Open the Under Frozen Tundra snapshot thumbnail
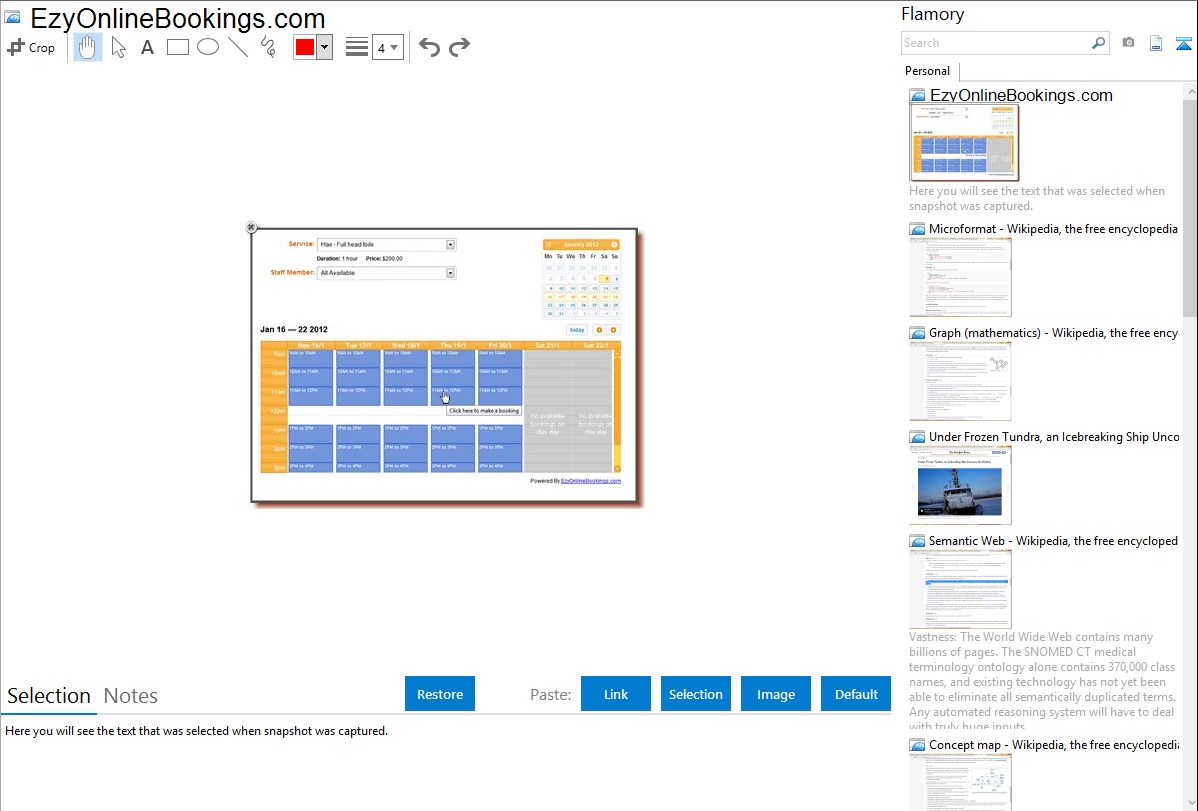This screenshot has height=811, width=1198. click(960, 485)
